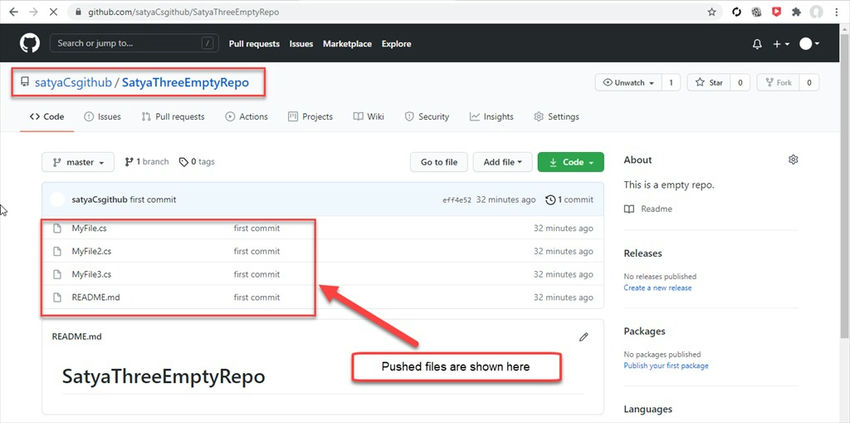850x423 pixels.
Task: Switch to the Wiki tab
Action: pos(369,117)
